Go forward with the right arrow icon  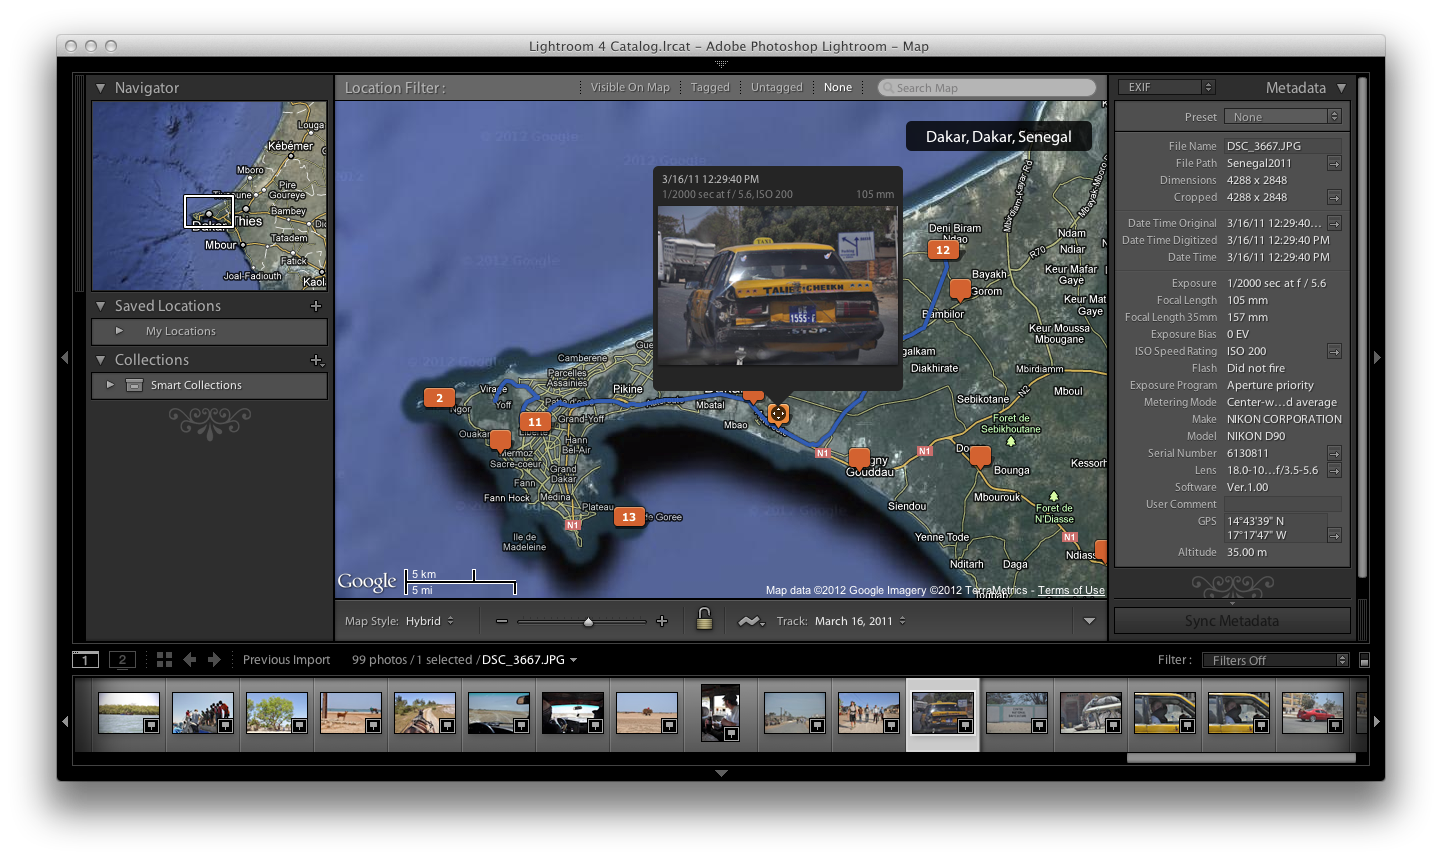click(x=214, y=659)
